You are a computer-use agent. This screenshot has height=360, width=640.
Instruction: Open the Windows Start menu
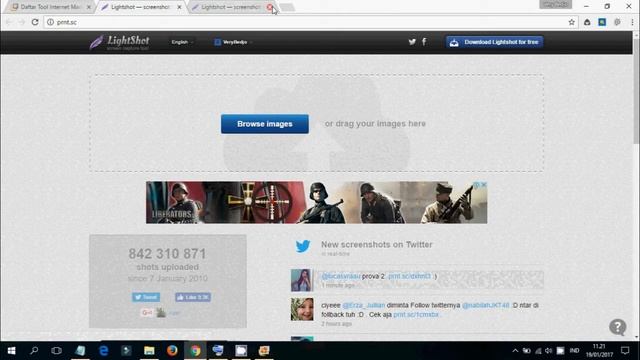[11, 351]
